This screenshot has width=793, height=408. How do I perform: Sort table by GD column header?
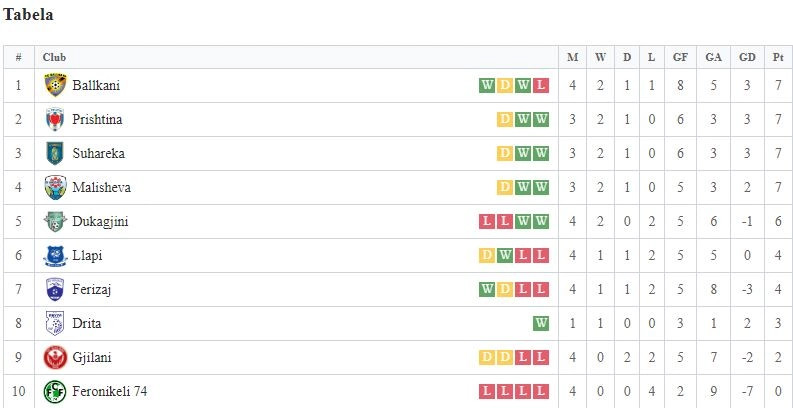747,57
